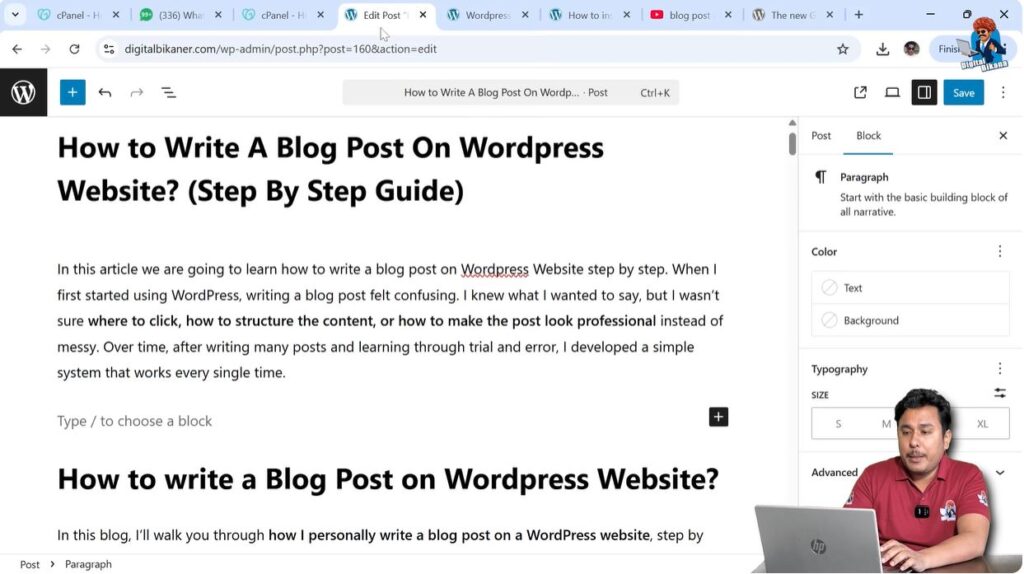The height and width of the screenshot is (574, 1024).
Task: Open the tab search dropdown arrow
Action: 15,14
